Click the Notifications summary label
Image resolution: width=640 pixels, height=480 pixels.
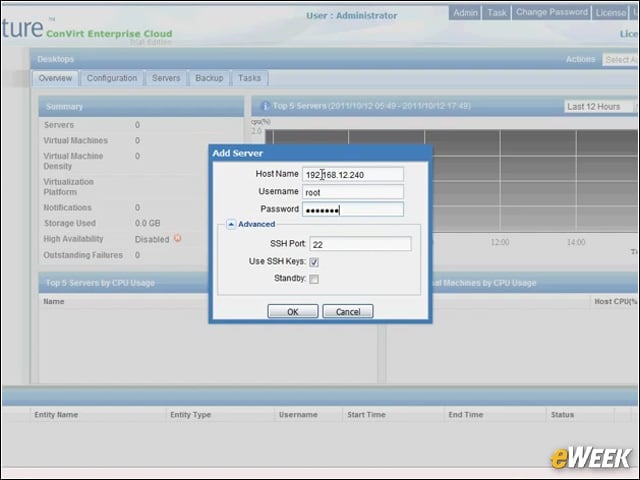click(x=67, y=207)
